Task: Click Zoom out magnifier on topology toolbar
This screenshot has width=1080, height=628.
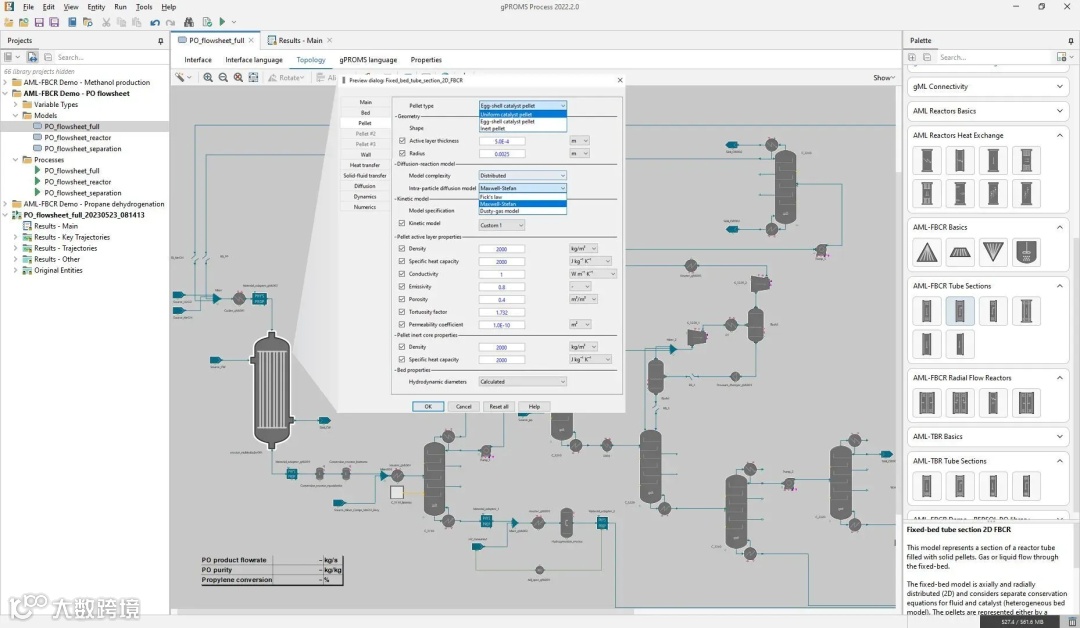Action: click(x=223, y=78)
